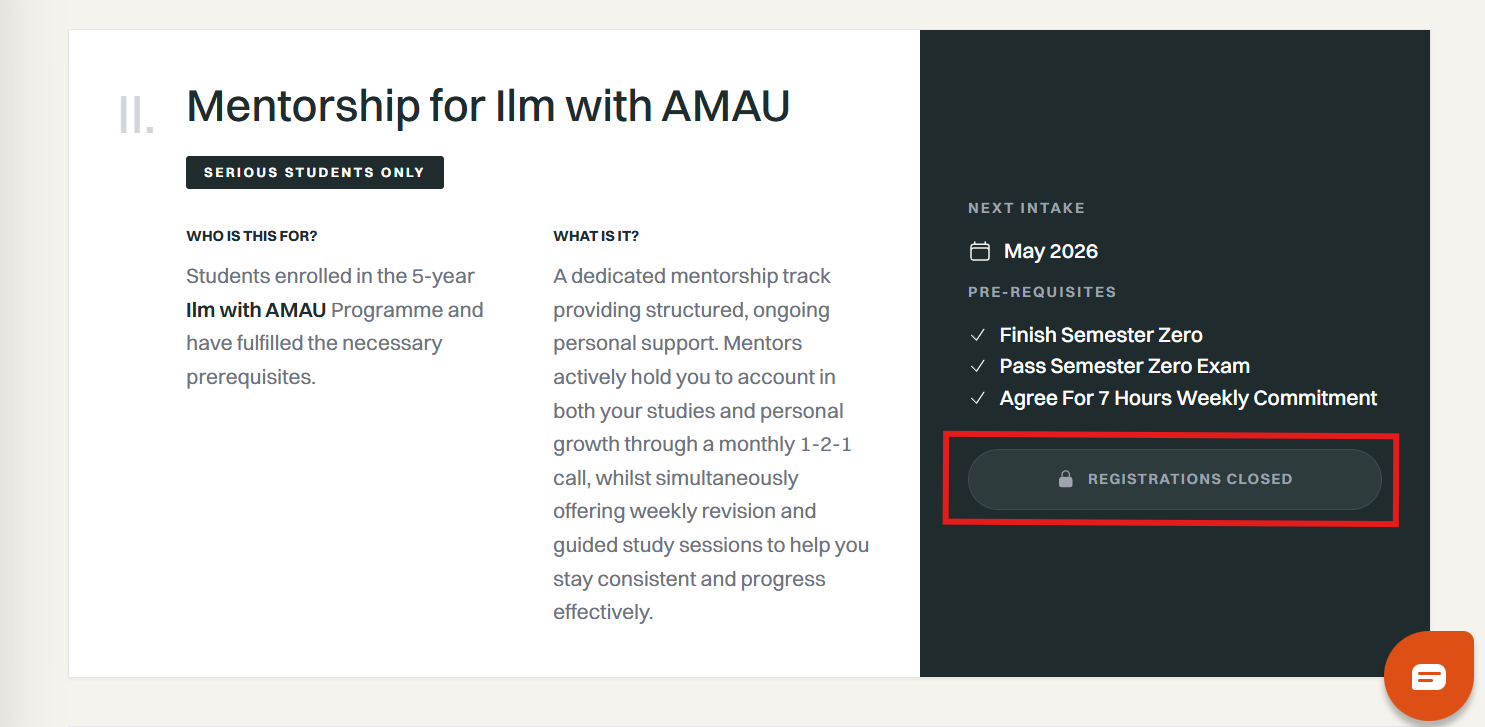1485x727 pixels.
Task: Click the lock icon in the registrations button
Action: [x=1065, y=479]
